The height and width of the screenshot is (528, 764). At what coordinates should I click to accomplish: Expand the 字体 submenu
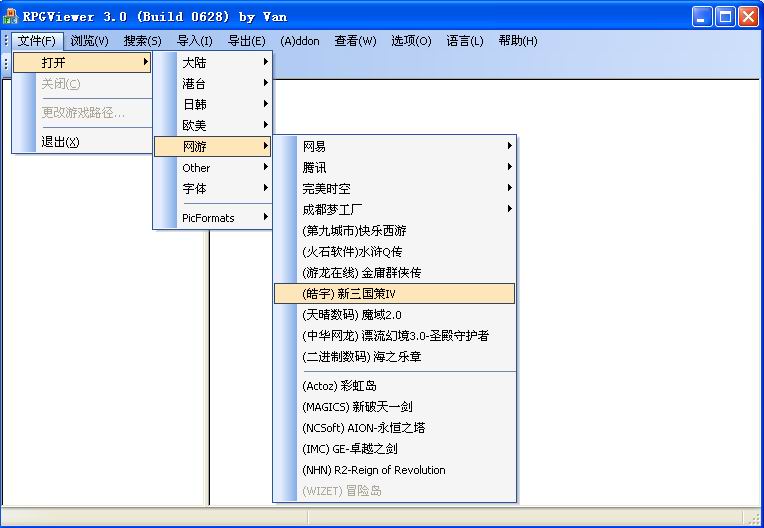(212, 189)
